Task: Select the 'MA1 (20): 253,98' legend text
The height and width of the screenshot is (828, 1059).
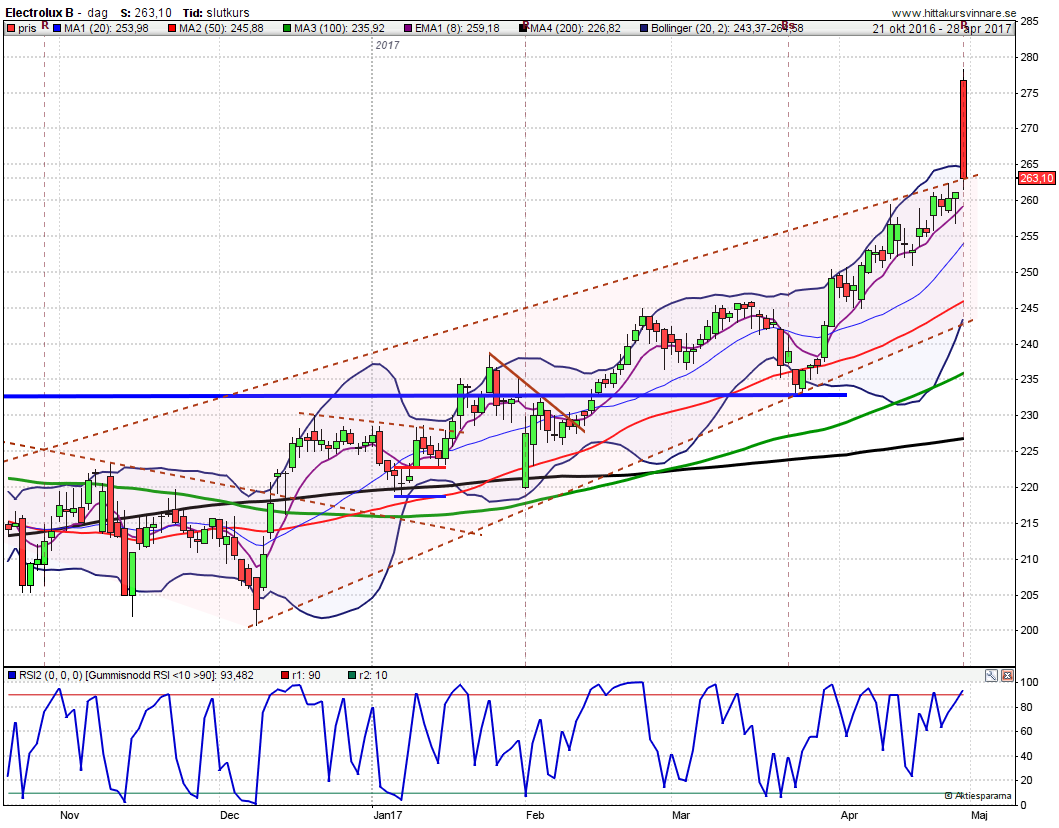Action: pyautogui.click(x=106, y=28)
